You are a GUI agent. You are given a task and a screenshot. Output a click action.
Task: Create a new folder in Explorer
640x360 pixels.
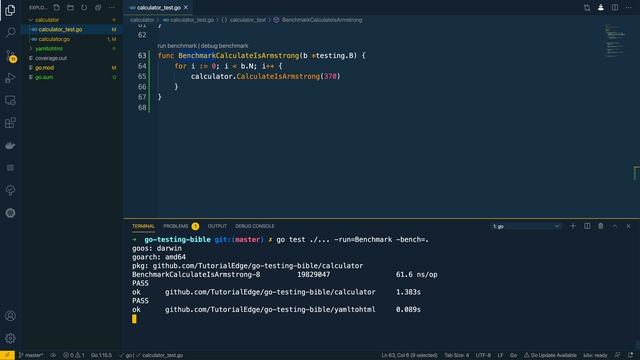click(70, 7)
